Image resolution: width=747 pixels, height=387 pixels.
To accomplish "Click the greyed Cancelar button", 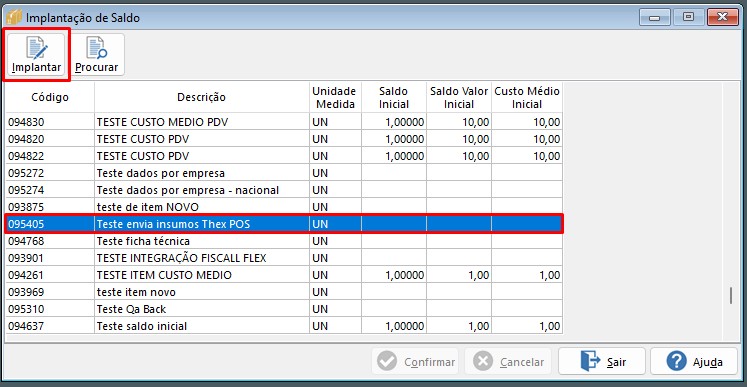I will coord(508,362).
